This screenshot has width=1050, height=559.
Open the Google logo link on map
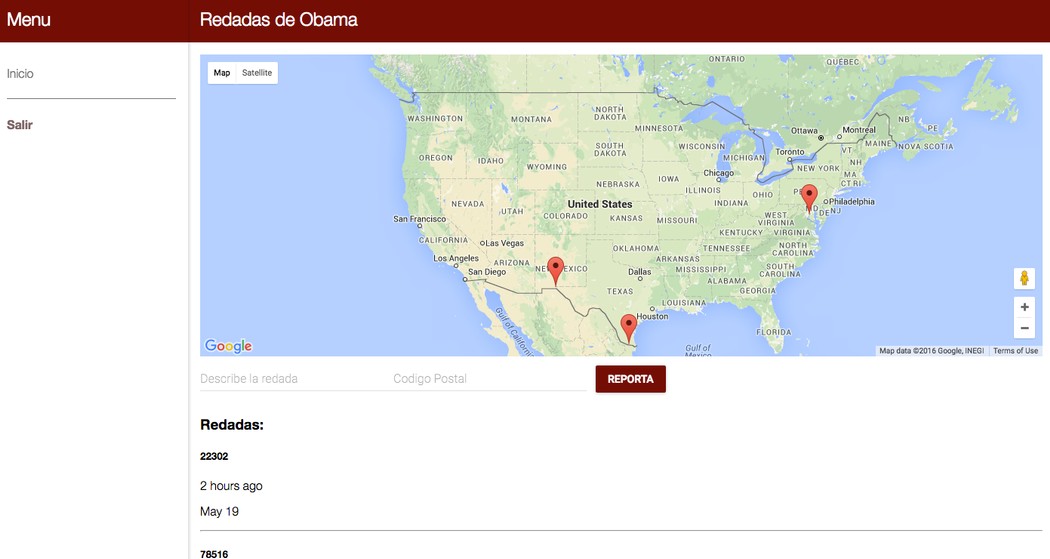228,346
